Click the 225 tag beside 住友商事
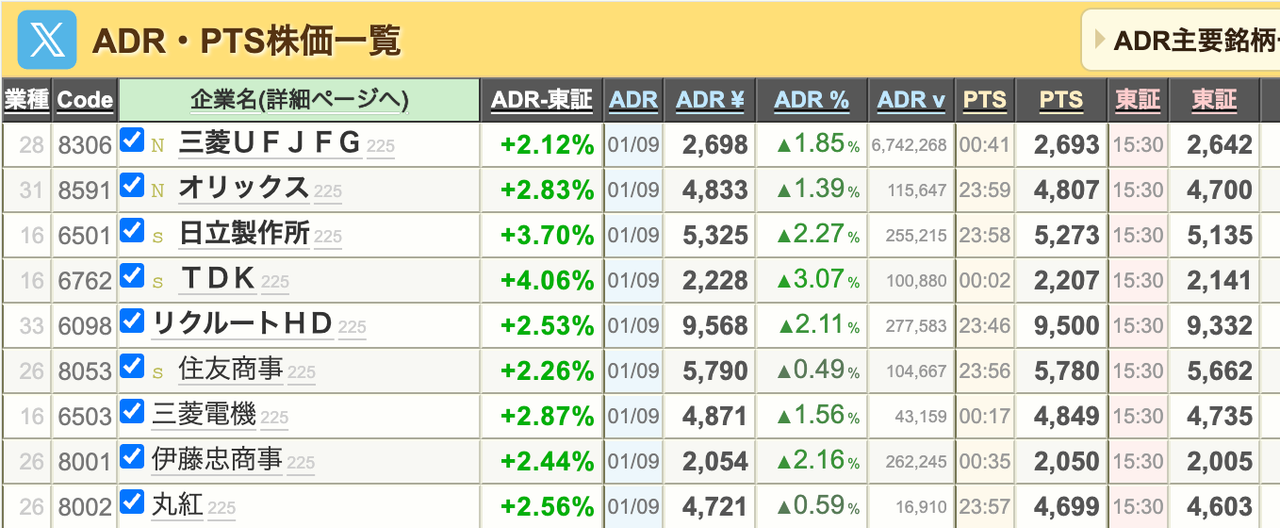The image size is (1280, 528). [x=301, y=373]
